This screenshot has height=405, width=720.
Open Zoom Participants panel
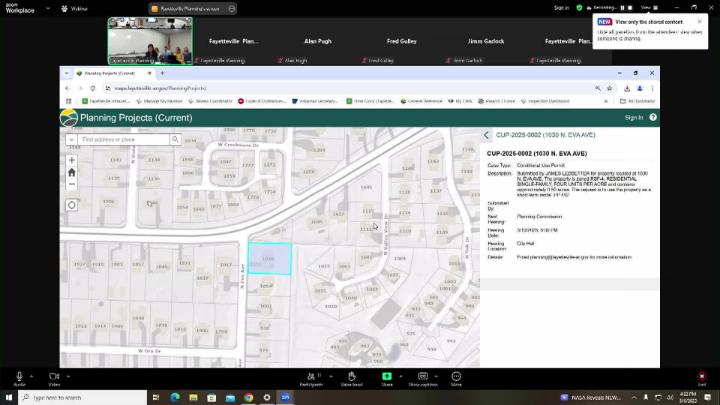point(311,379)
